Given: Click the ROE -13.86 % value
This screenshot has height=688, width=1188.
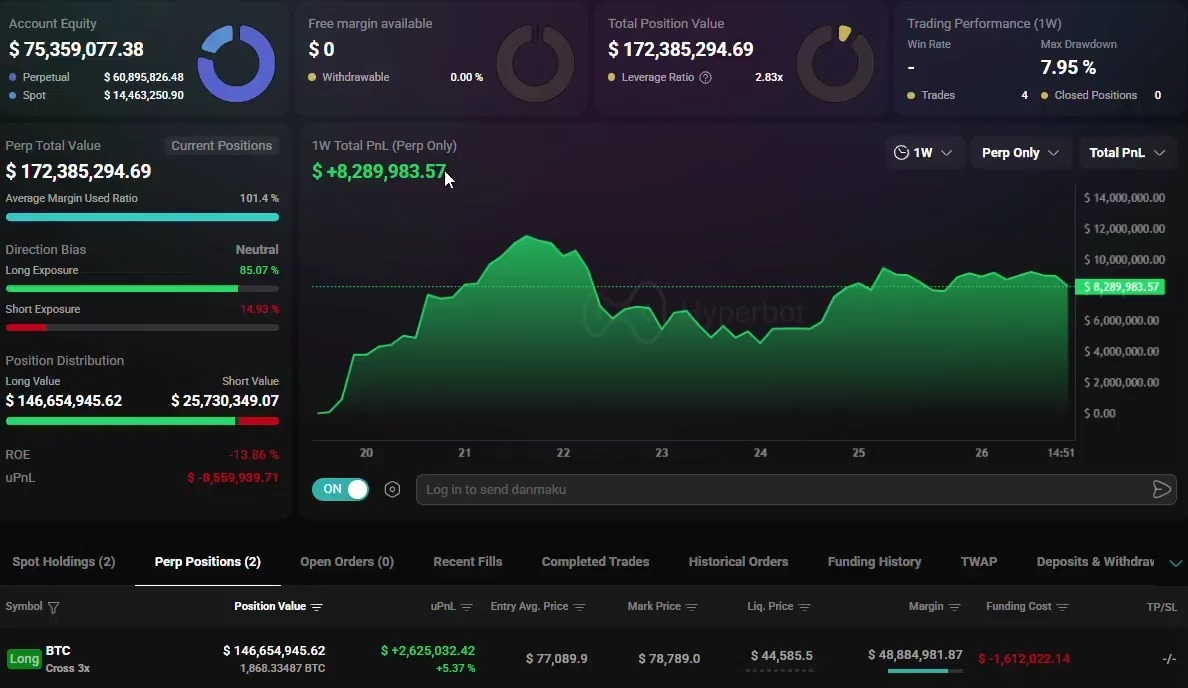Looking at the screenshot, I should [255, 455].
